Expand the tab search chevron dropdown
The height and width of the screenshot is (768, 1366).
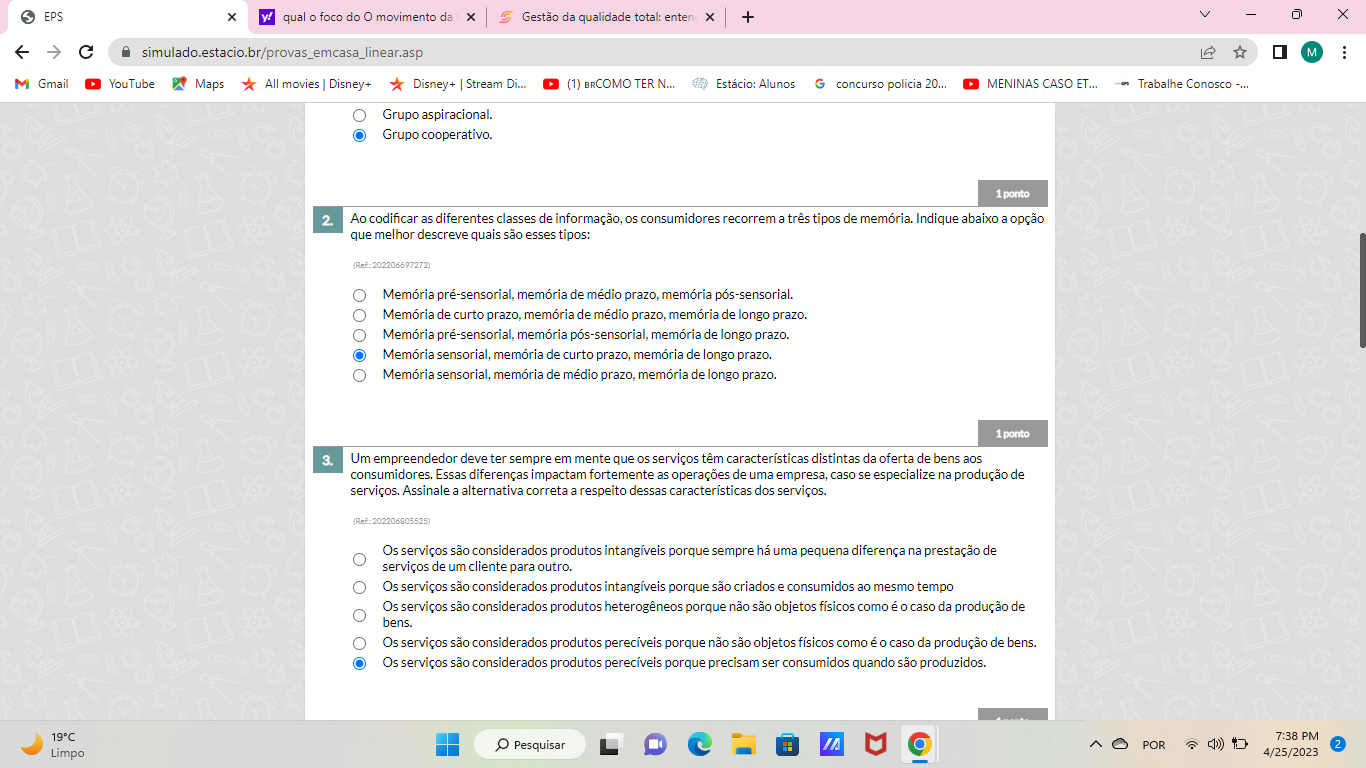pos(1204,15)
